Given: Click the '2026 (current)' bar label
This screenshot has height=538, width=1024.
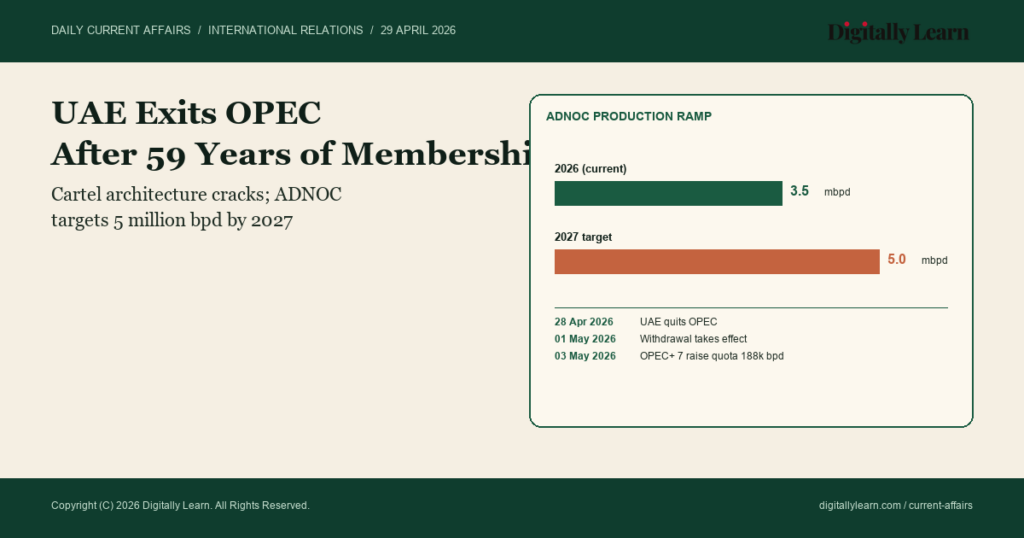Looking at the screenshot, I should (590, 168).
